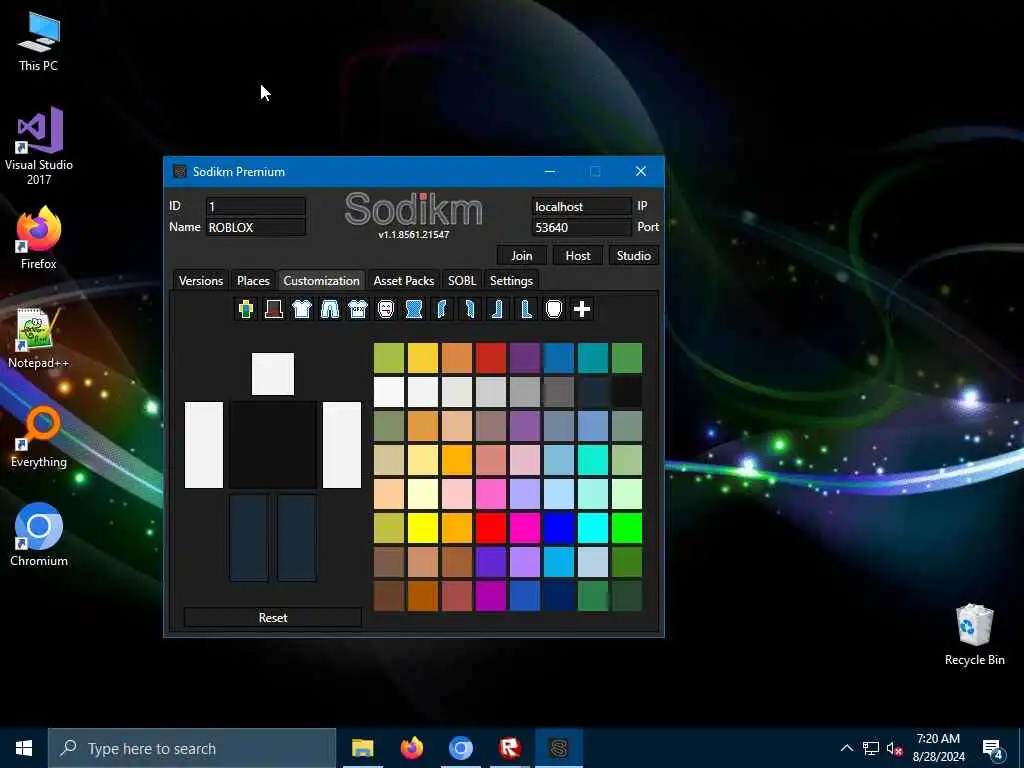1024x768 pixels.
Task: Open Firefox from the taskbar
Action: coord(411,748)
